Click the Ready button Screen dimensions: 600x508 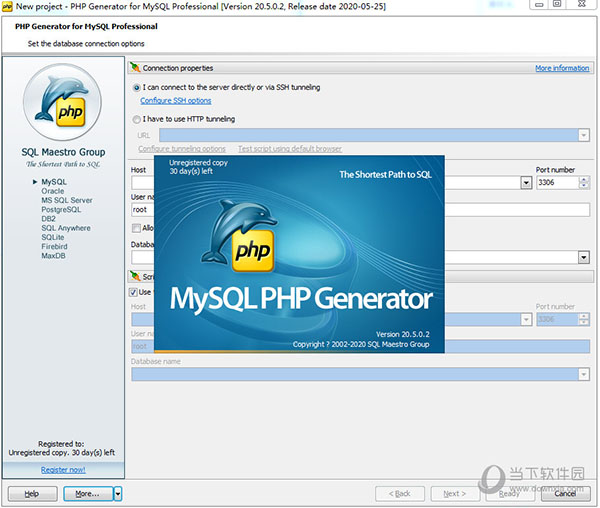(x=510, y=494)
